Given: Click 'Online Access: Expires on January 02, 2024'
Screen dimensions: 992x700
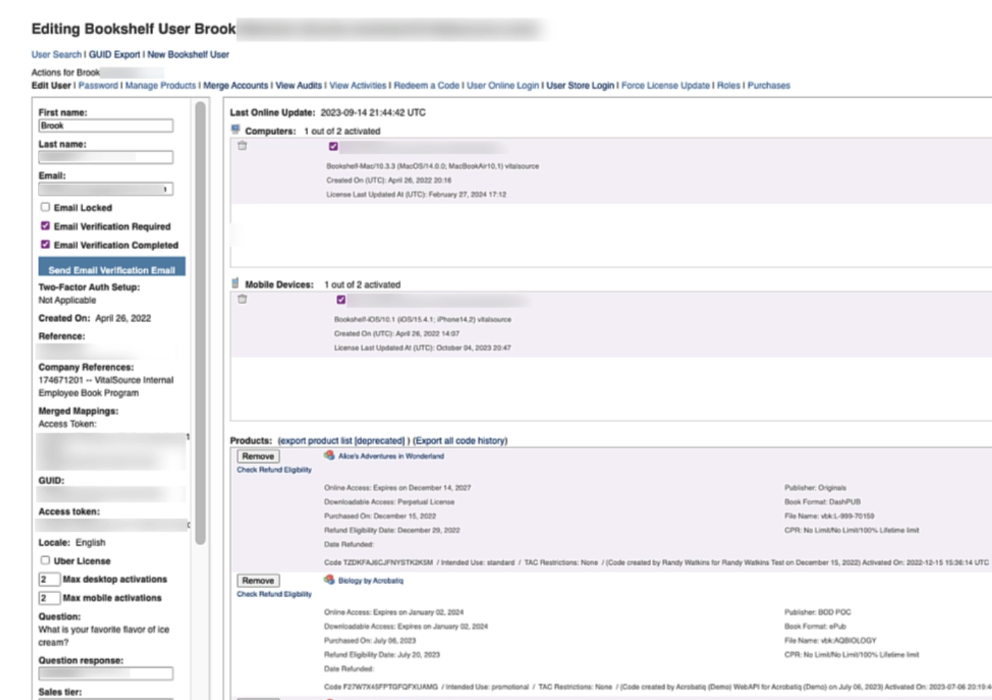Looking at the screenshot, I should [x=394, y=612].
